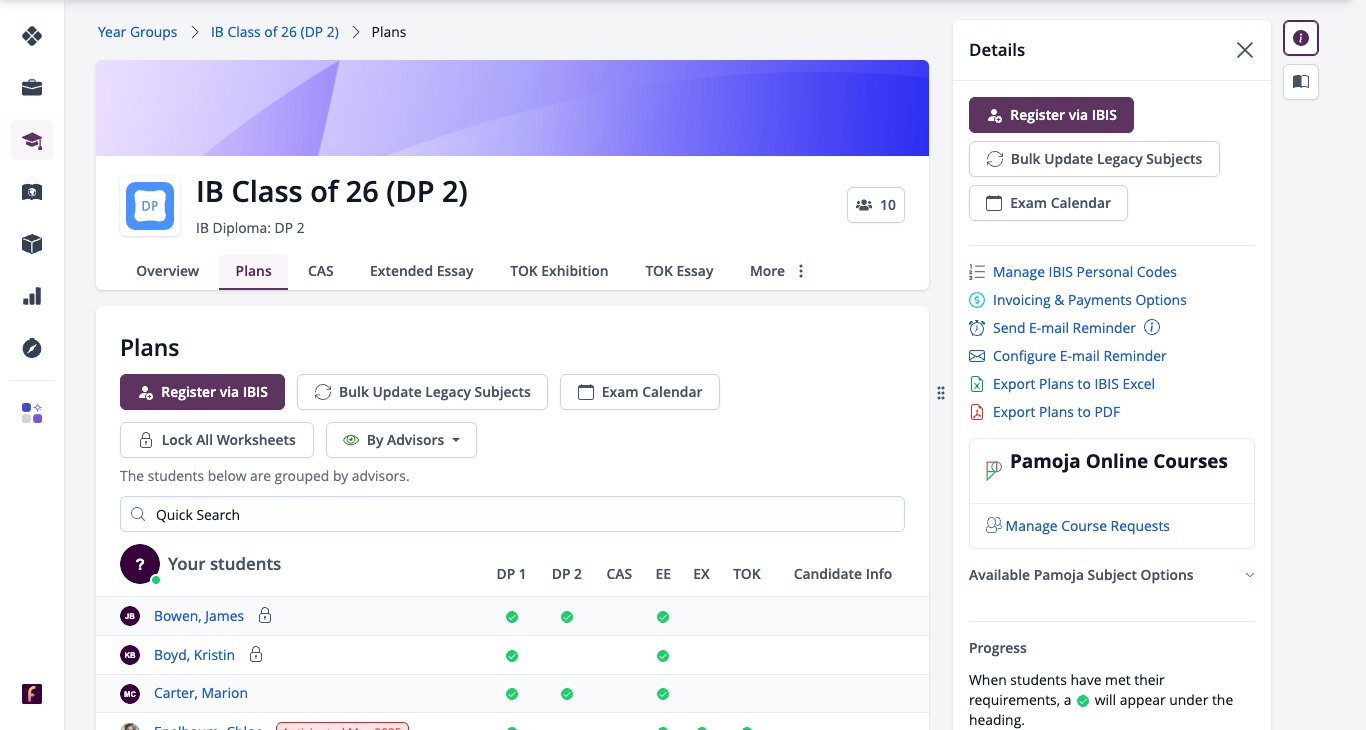Click Export Plans to PDF link

click(x=1056, y=412)
